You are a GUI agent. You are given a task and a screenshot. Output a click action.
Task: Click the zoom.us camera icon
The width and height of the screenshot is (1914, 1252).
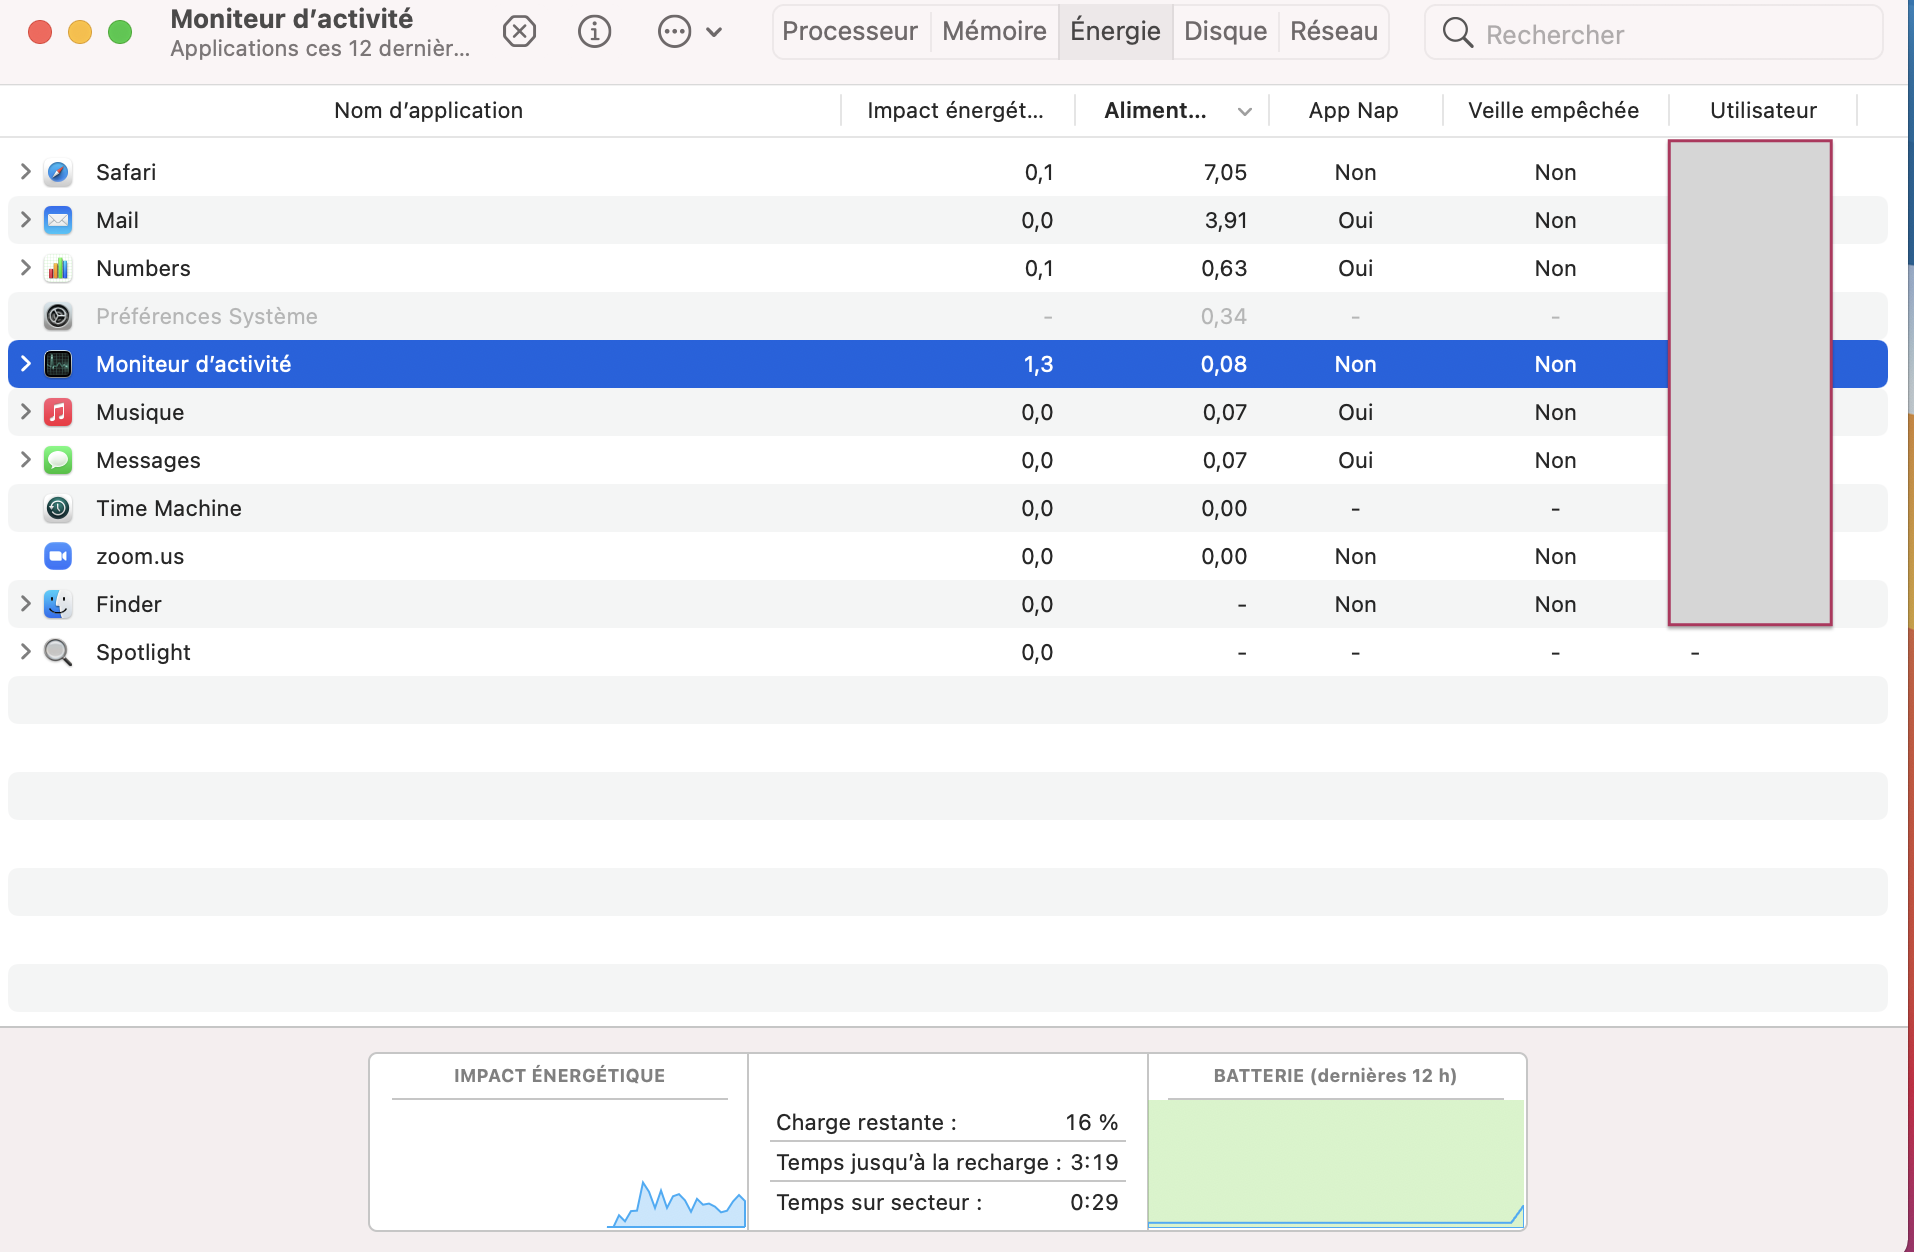point(58,556)
